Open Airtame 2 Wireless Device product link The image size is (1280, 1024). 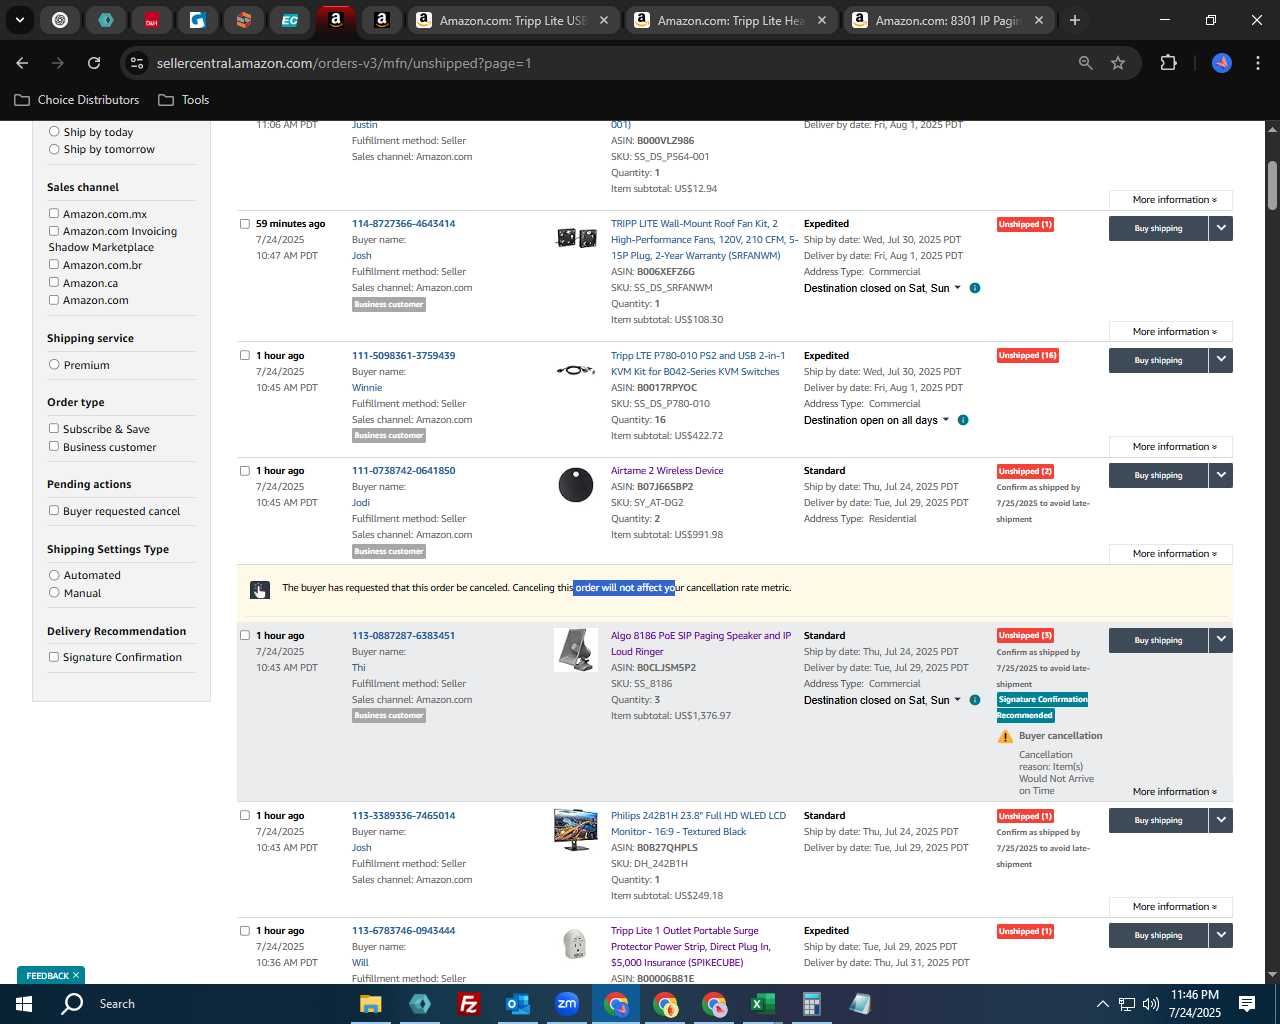coord(667,471)
